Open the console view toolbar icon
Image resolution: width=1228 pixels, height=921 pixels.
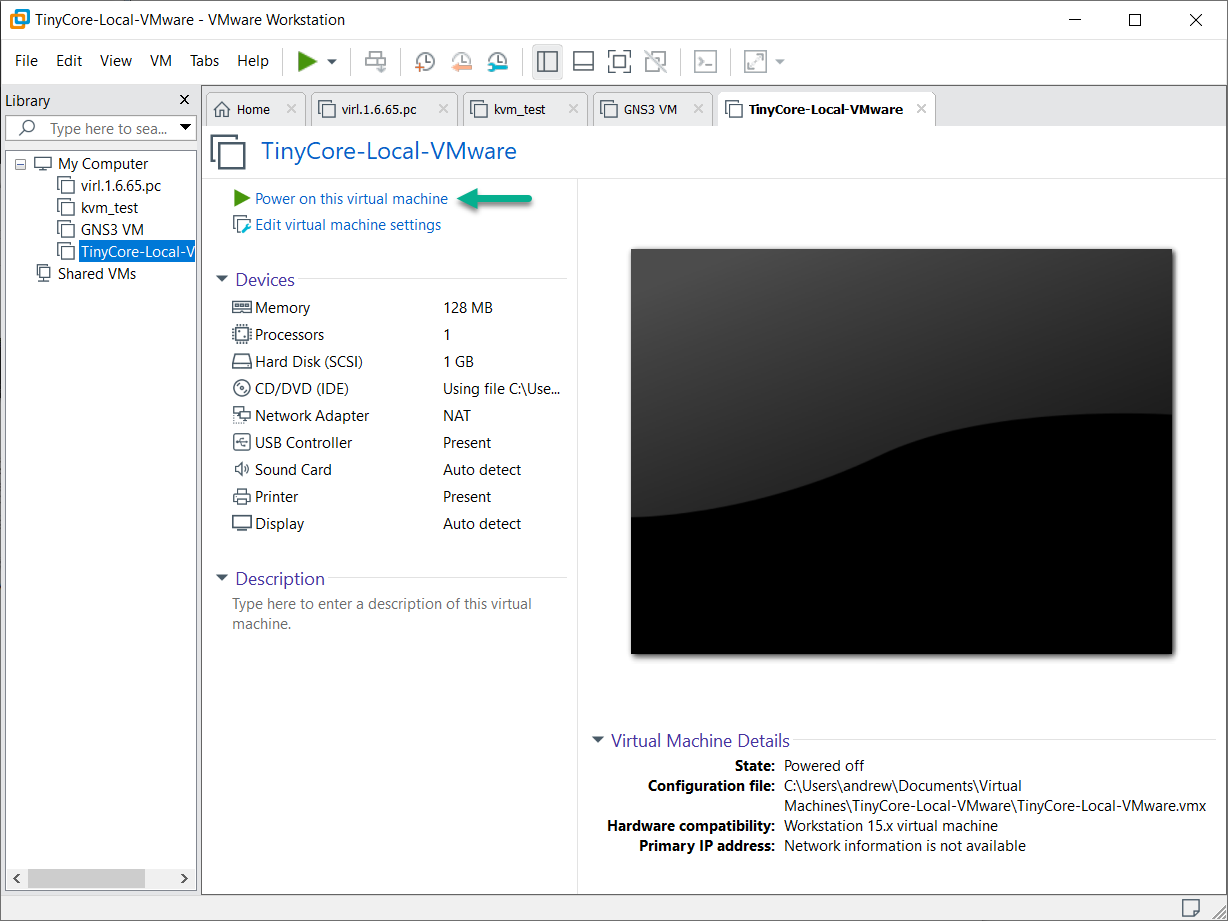pos(705,61)
